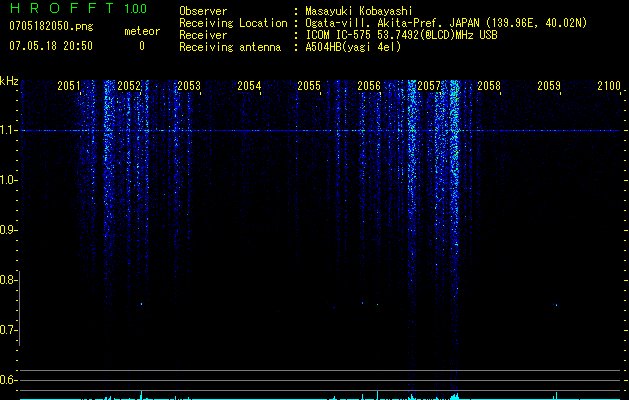629x400 pixels.
Task: Click the 1.0 kHz frequency axis label
Action: (8, 180)
